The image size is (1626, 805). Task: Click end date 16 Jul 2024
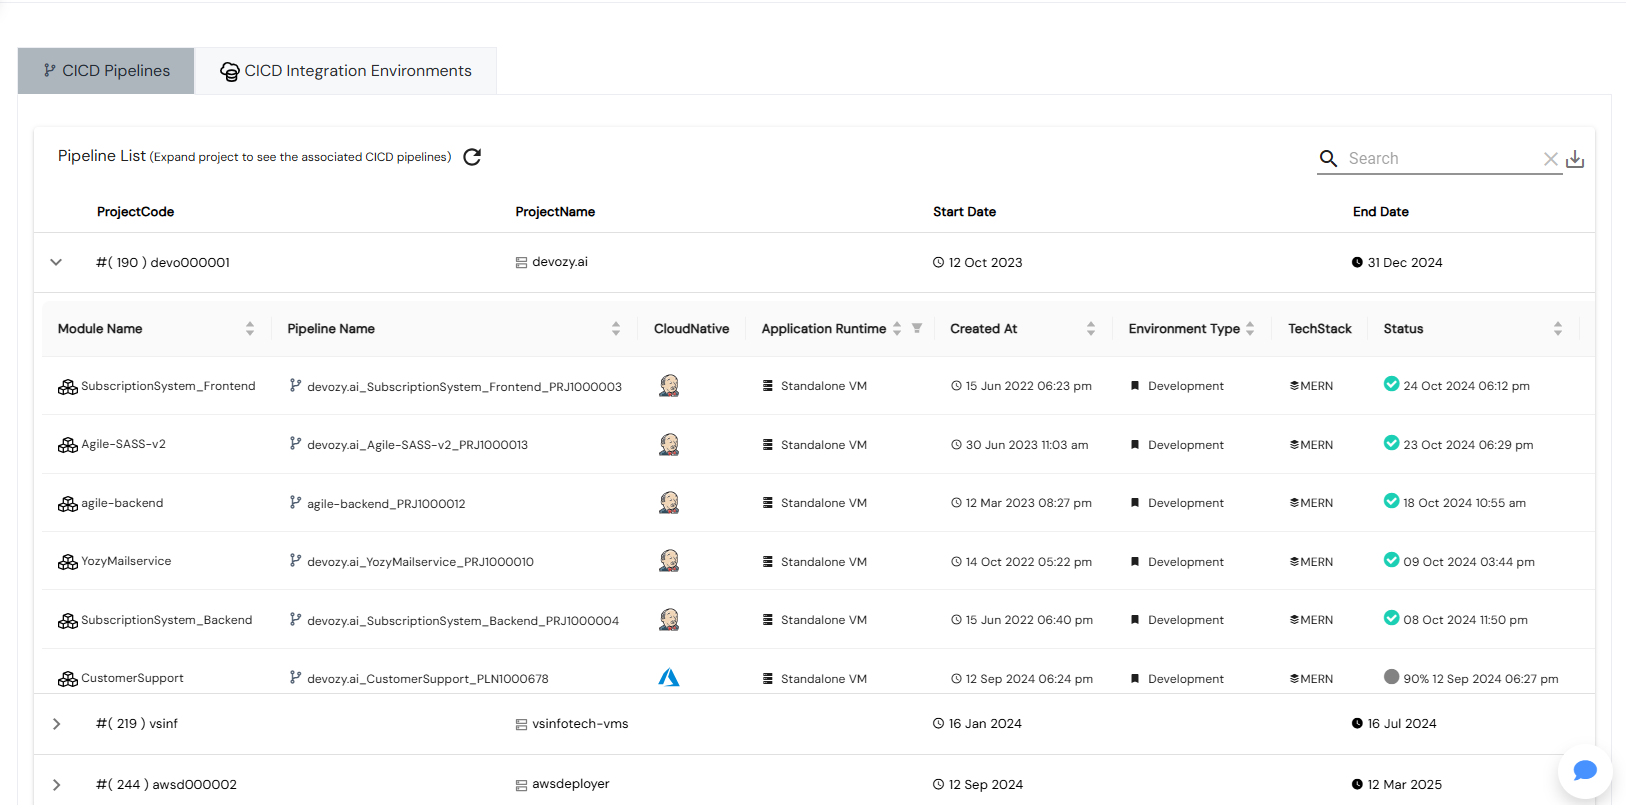(1402, 724)
